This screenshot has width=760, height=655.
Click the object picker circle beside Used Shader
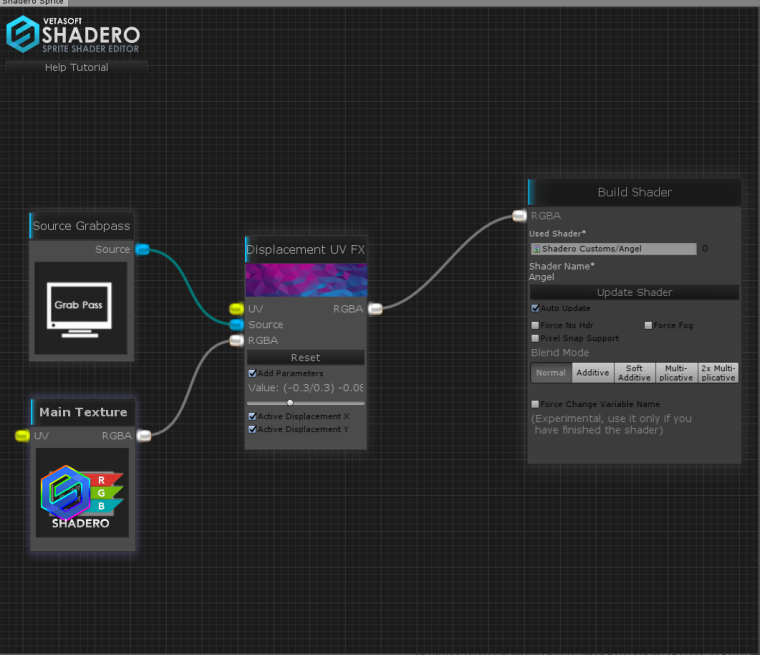(705, 249)
